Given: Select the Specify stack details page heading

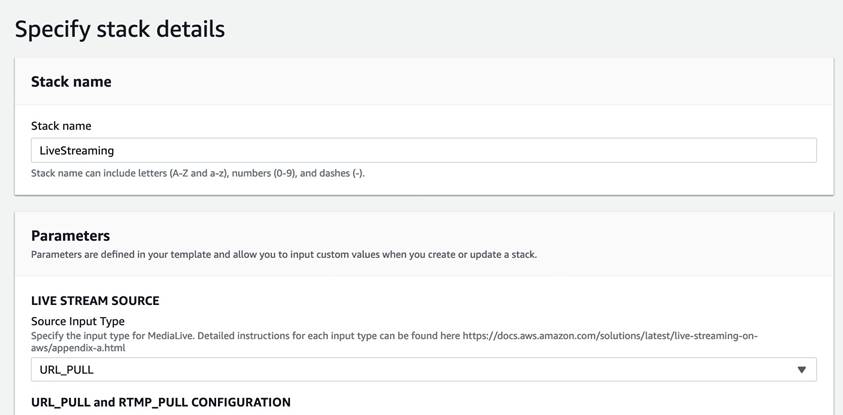Looking at the screenshot, I should click(x=120, y=30).
